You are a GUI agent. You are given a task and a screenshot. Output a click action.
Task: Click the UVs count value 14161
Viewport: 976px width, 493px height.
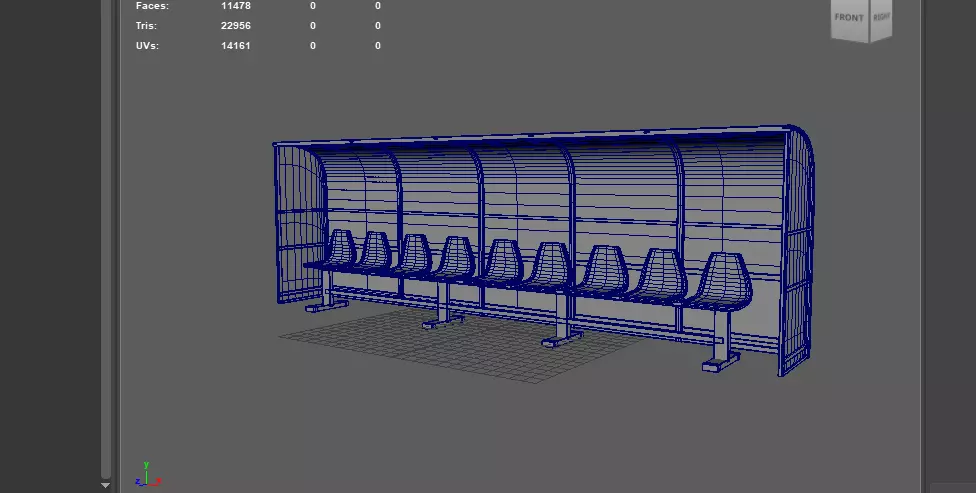point(236,45)
